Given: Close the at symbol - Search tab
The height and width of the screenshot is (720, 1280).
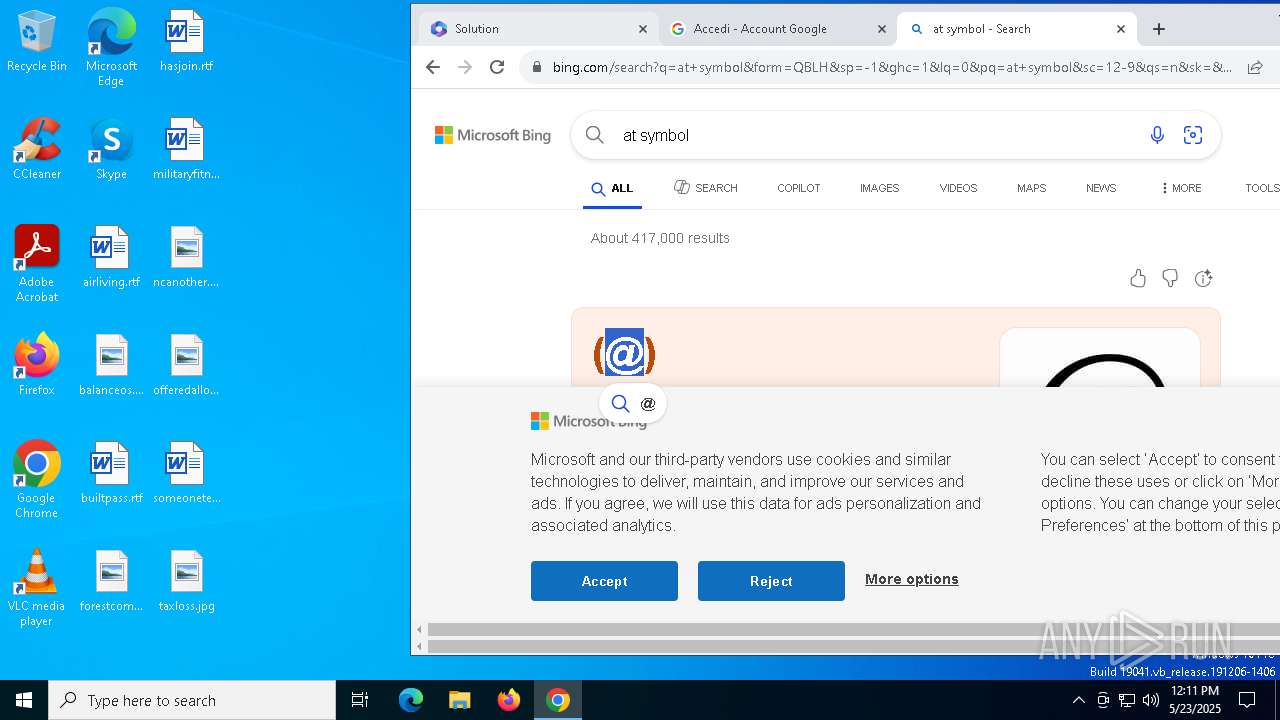Looking at the screenshot, I should click(1121, 29).
